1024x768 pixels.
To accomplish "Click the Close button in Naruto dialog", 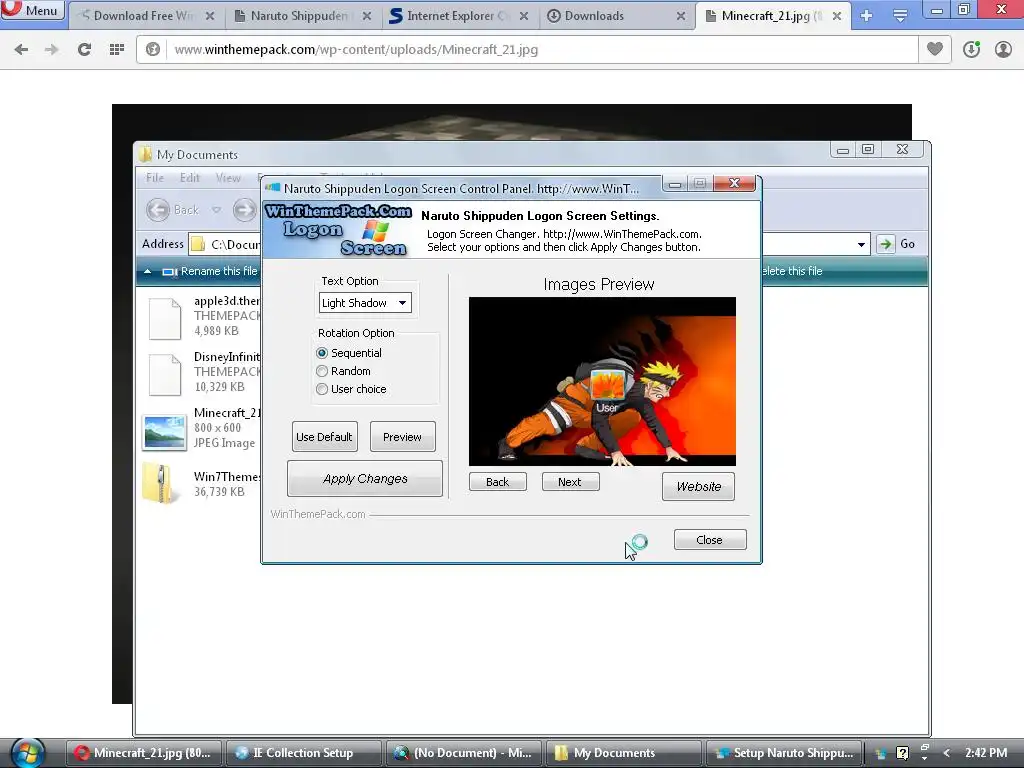I will (x=710, y=540).
